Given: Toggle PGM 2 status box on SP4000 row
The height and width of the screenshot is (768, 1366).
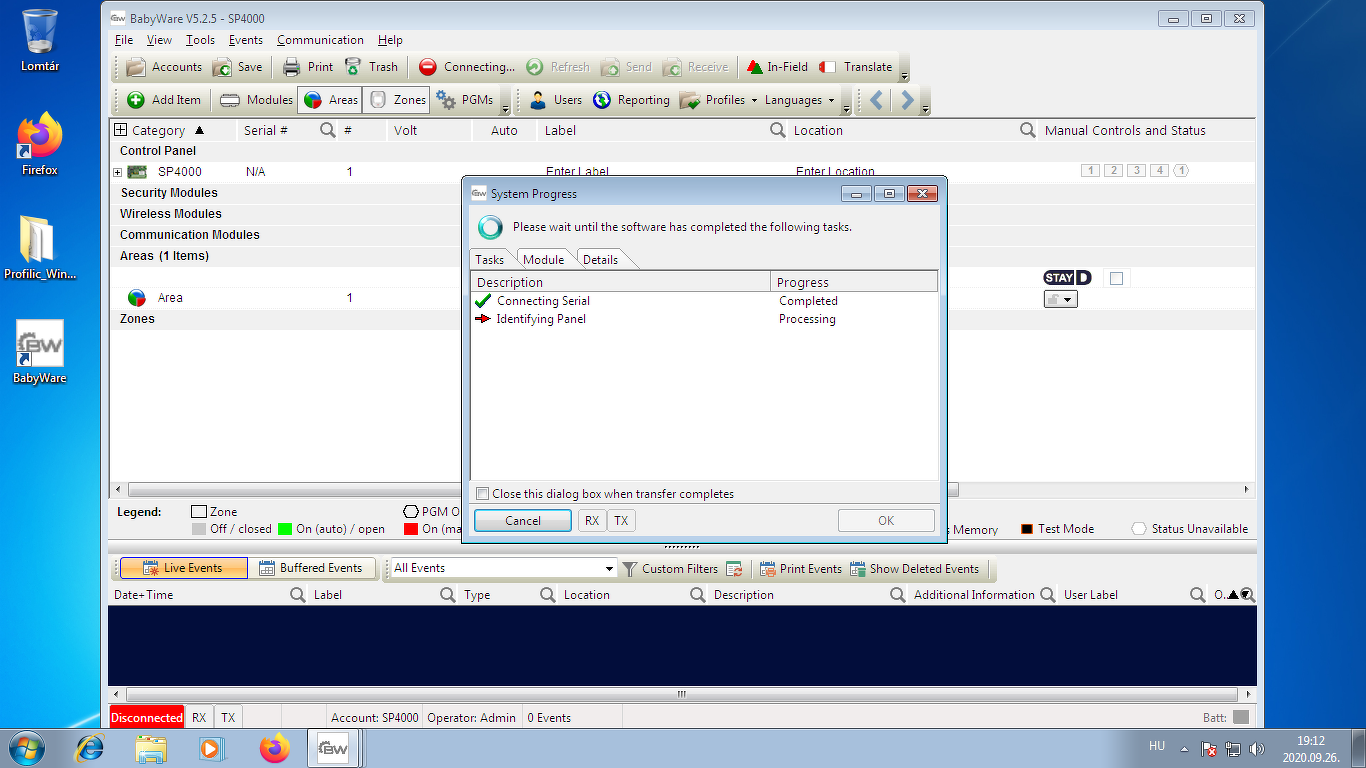Looking at the screenshot, I should click(1114, 171).
